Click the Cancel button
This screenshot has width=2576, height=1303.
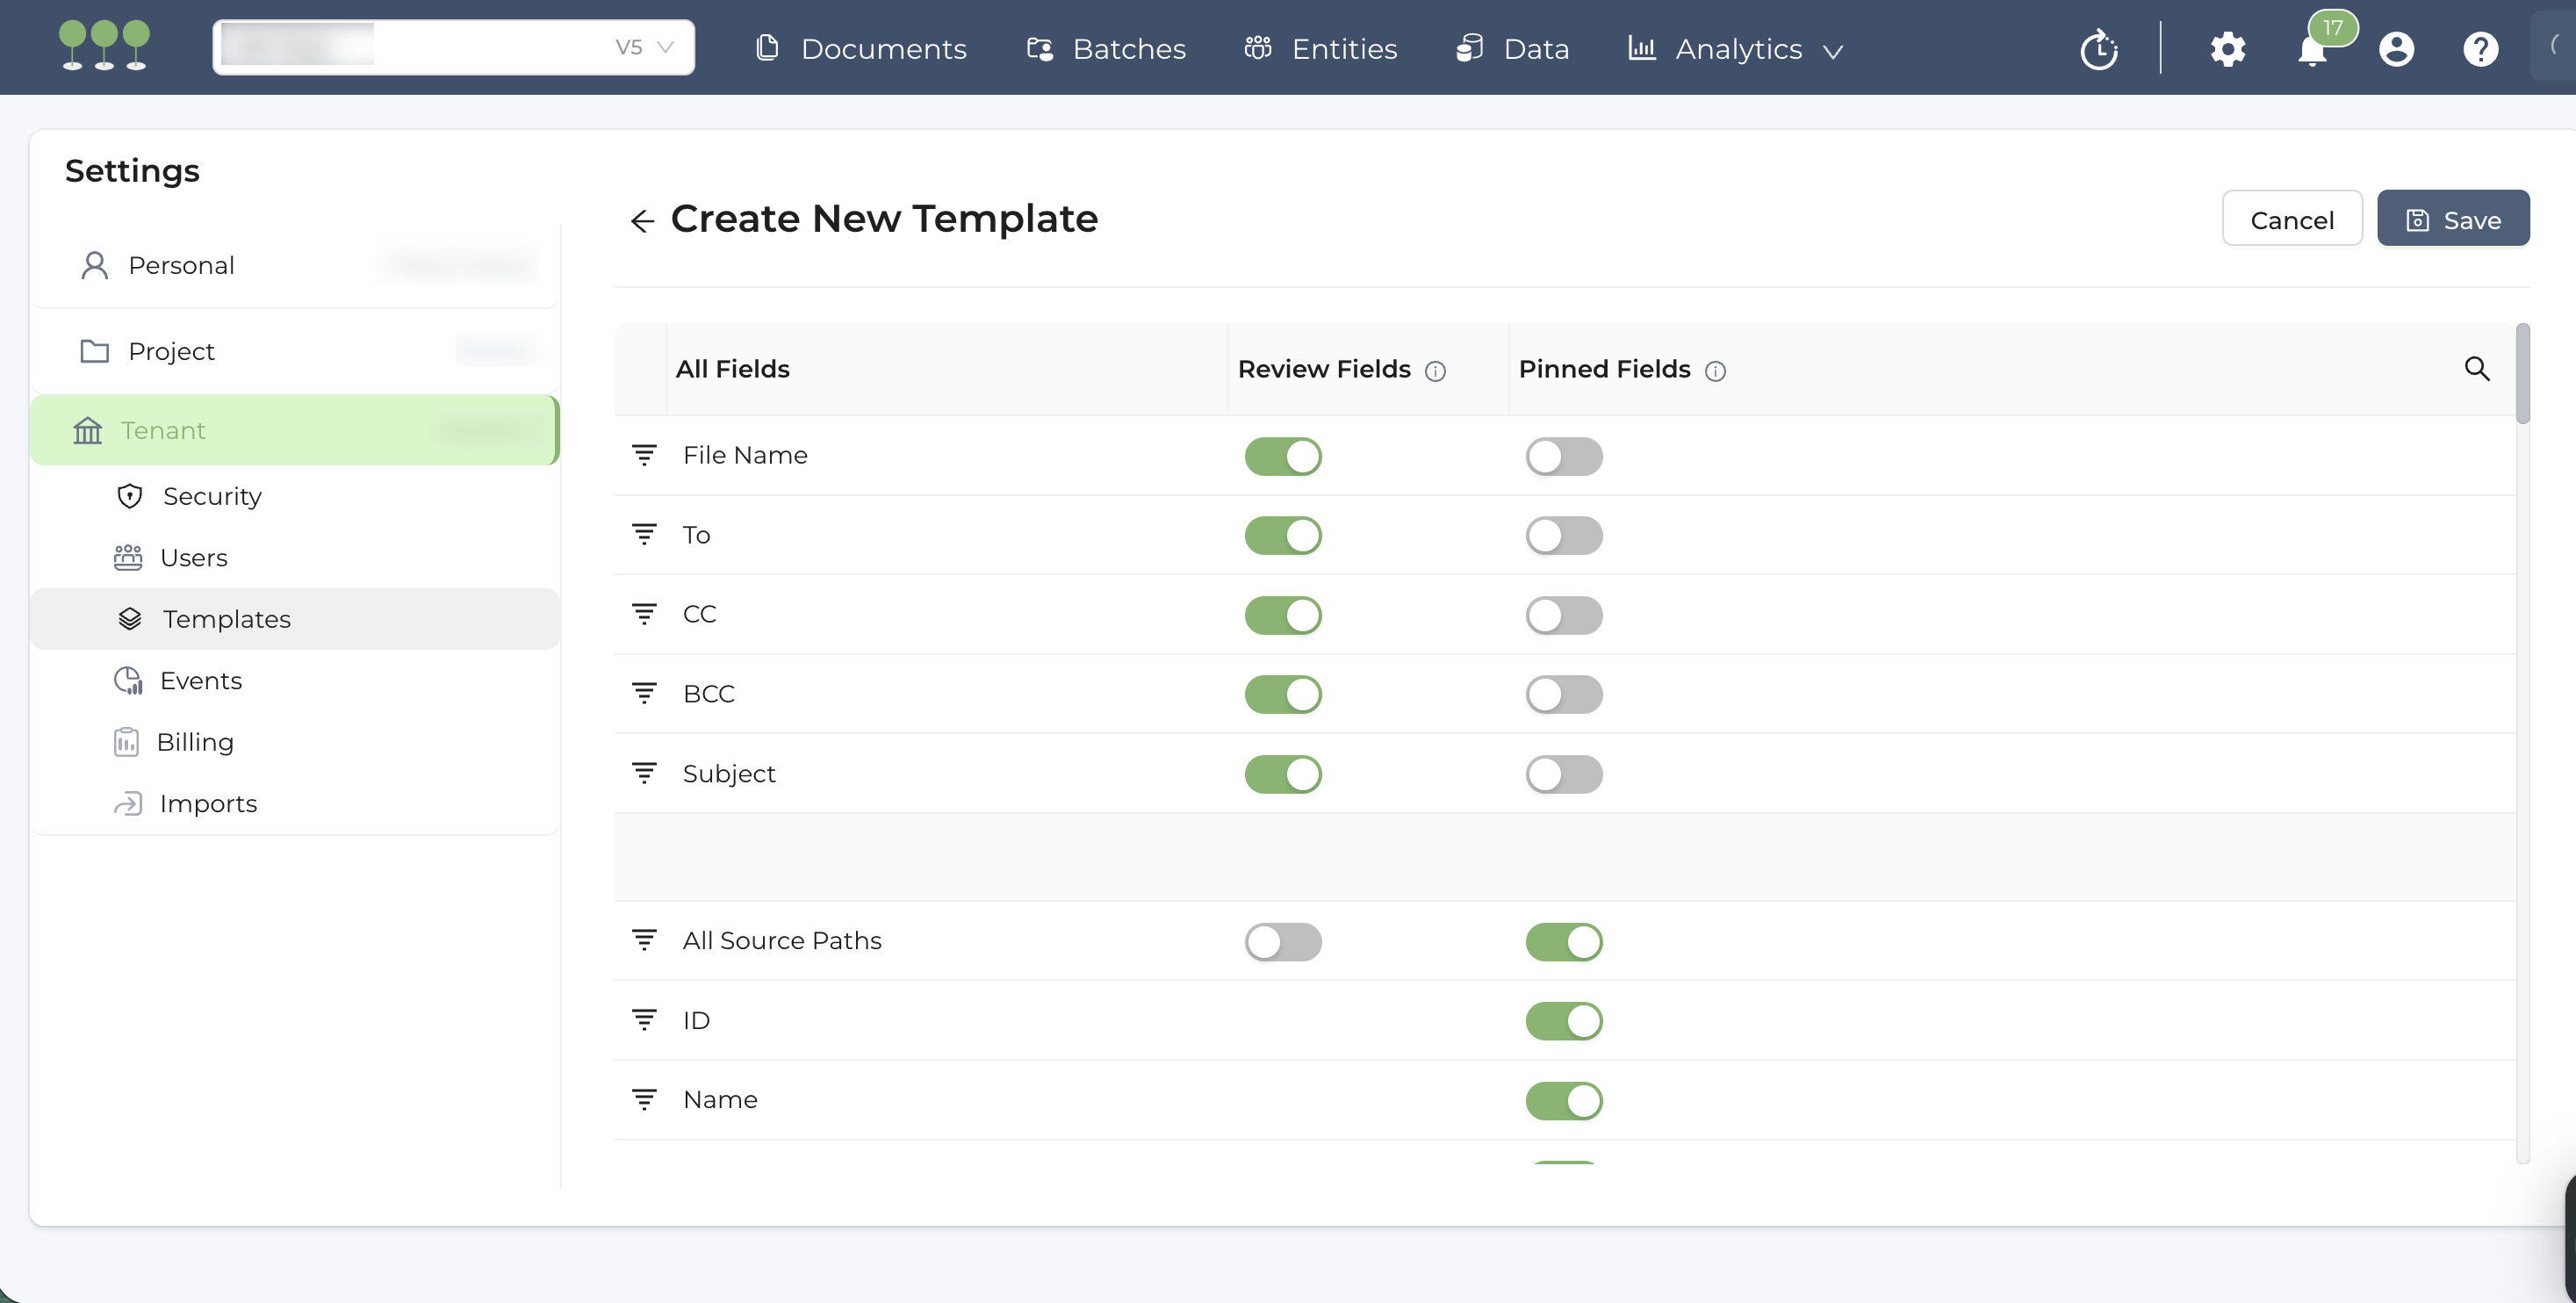[2291, 219]
